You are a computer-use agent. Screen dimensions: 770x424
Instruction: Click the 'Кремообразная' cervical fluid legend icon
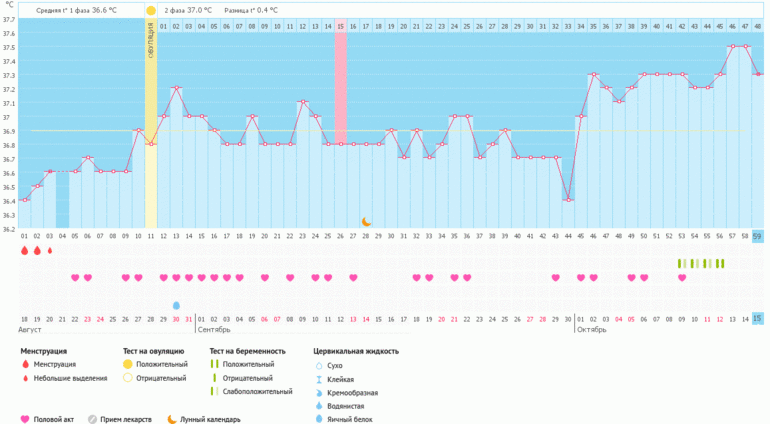click(x=318, y=393)
